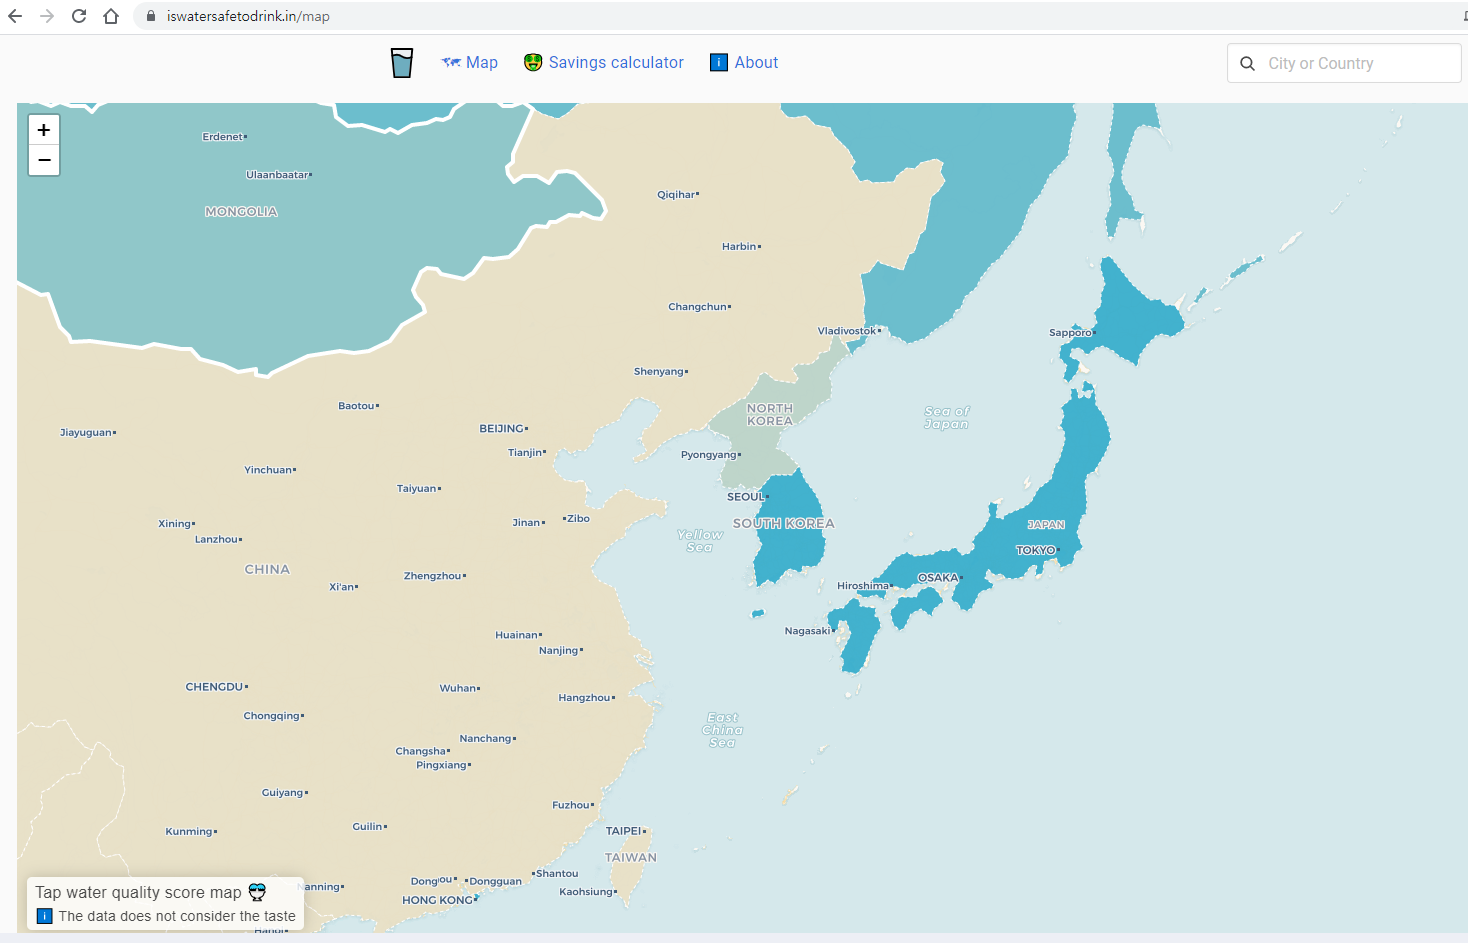Focus the City or Country search field
The width and height of the screenshot is (1468, 943).
click(1344, 63)
